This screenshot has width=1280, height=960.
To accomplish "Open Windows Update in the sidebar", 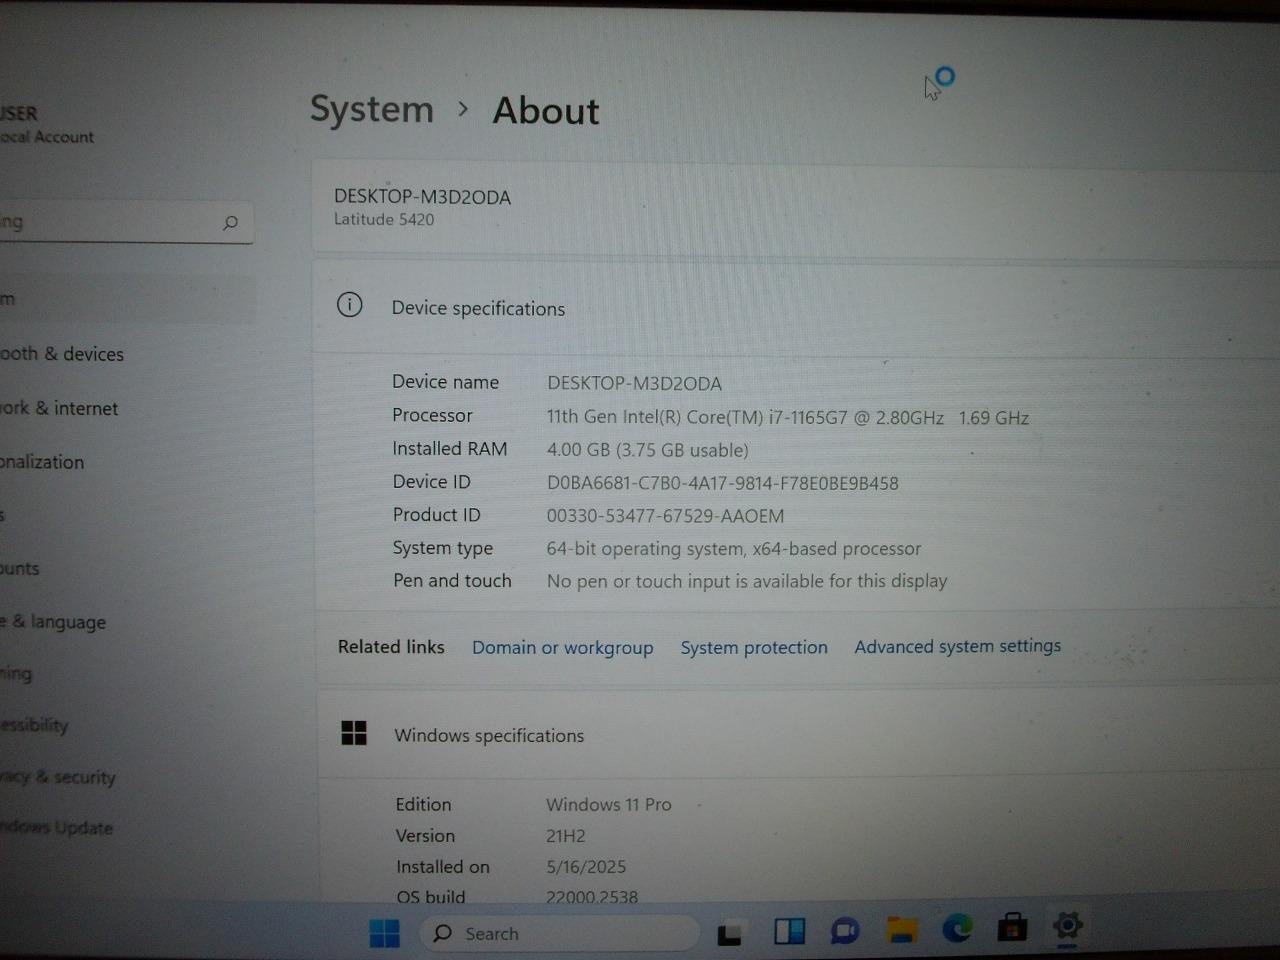I will 56,827.
